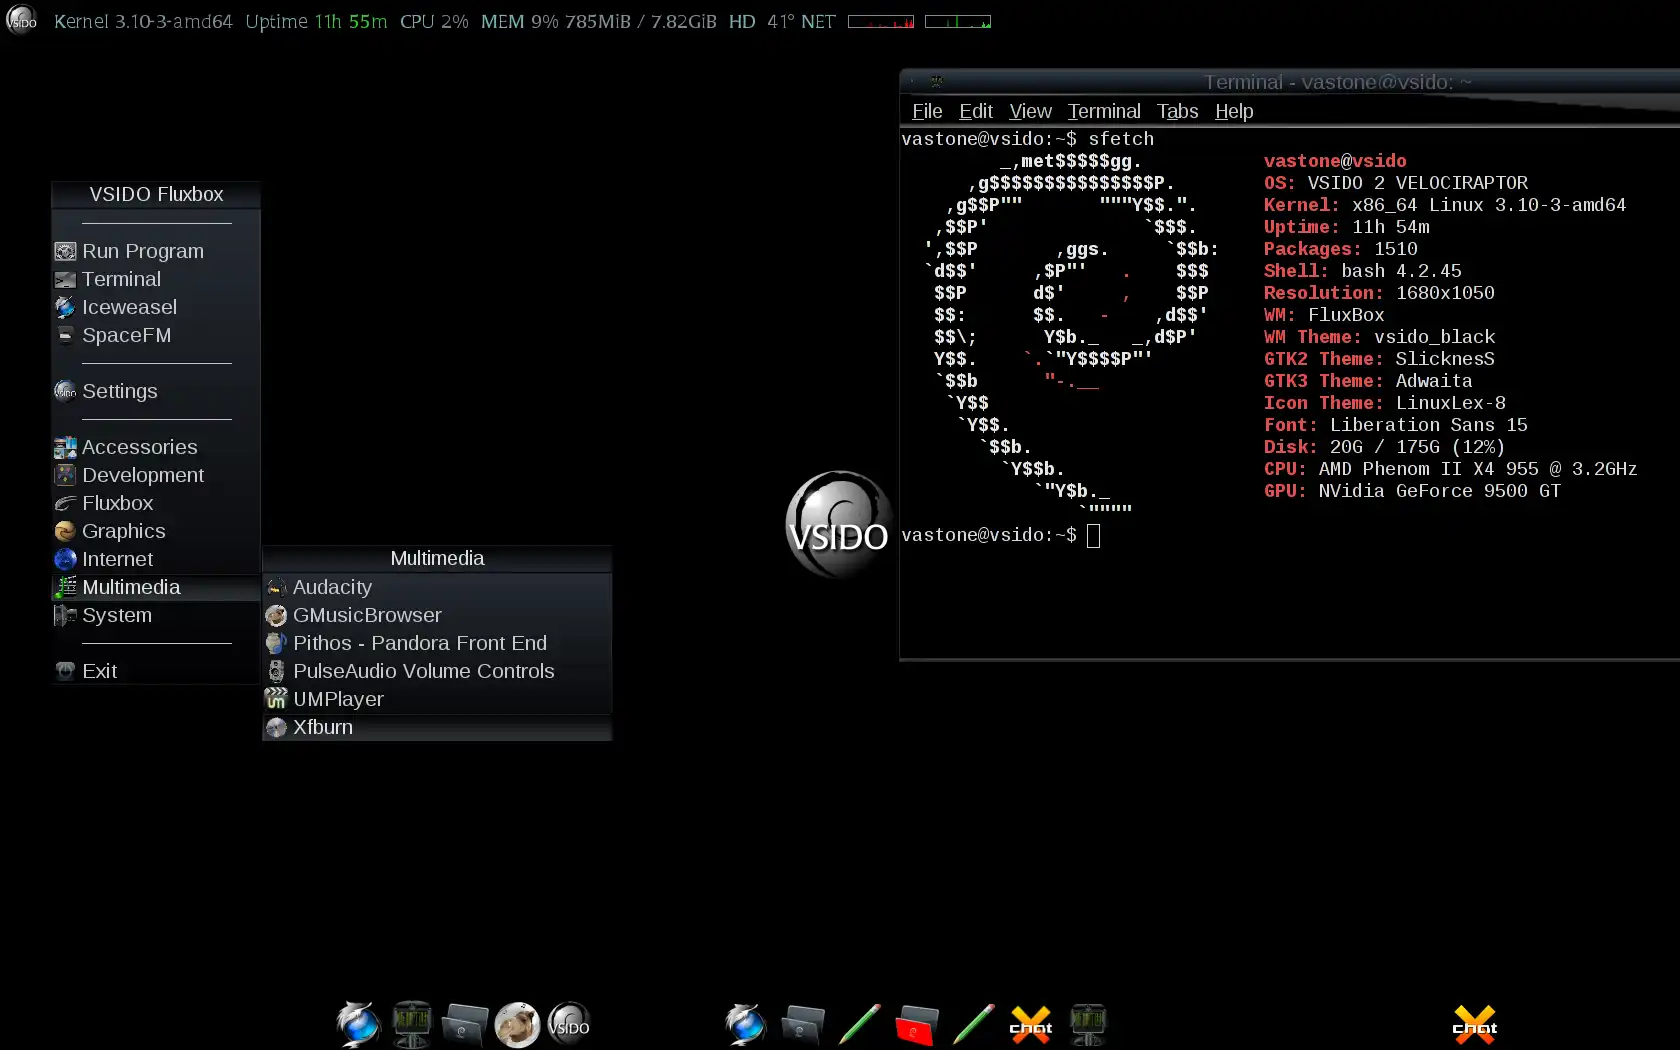Open the folder icon next to the camel icon
This screenshot has width=1680, height=1050.
[464, 1025]
